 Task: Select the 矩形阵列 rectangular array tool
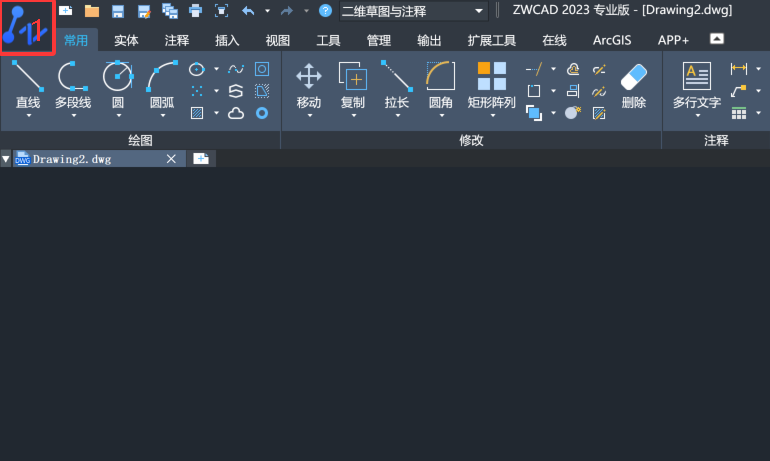(492, 83)
